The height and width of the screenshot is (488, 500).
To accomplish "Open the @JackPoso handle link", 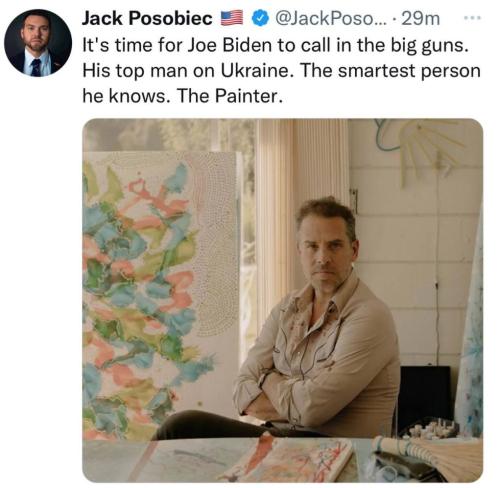I will tap(331, 19).
